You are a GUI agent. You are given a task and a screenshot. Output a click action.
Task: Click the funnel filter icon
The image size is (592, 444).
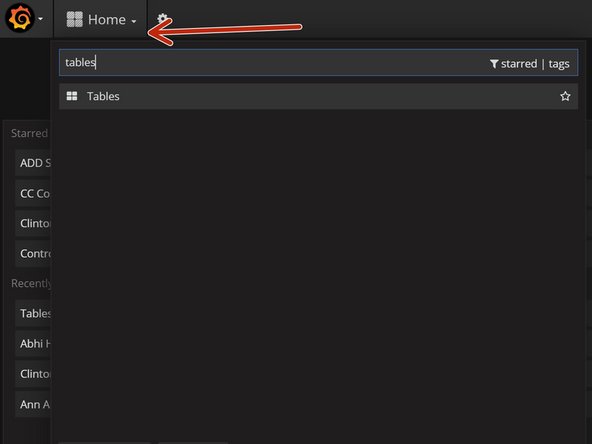494,64
